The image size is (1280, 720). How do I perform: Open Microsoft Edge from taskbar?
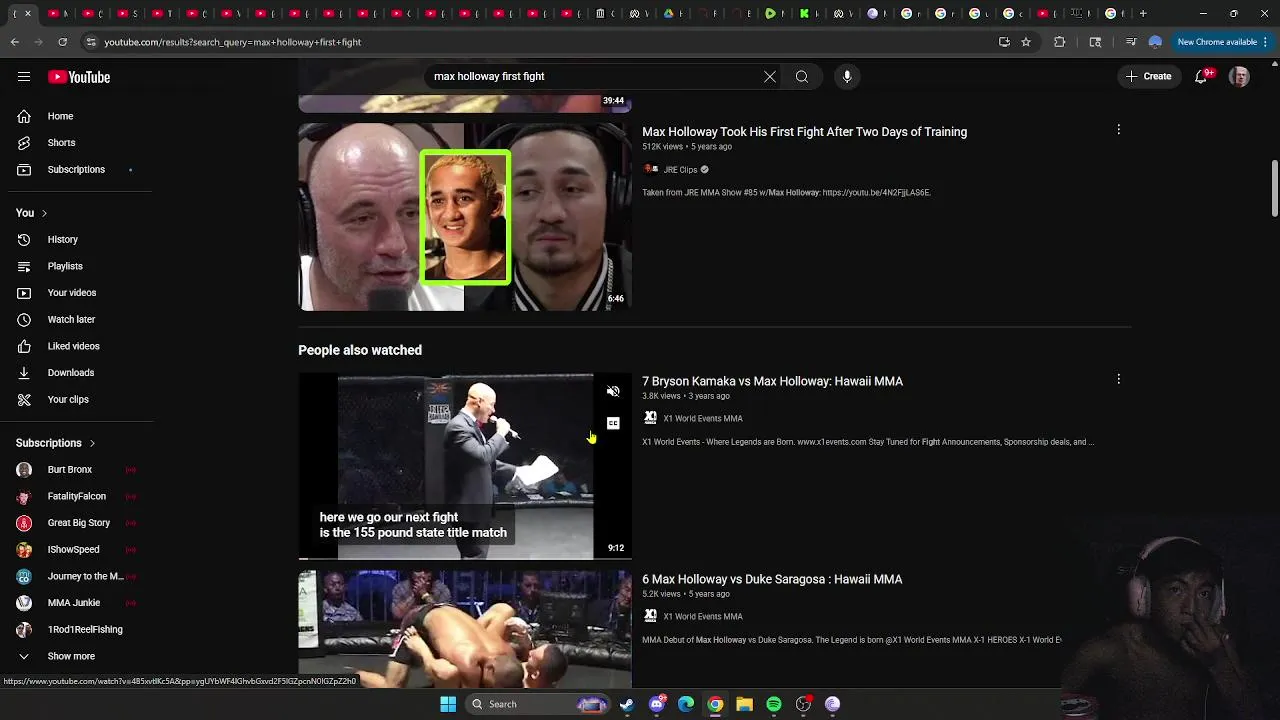686,704
